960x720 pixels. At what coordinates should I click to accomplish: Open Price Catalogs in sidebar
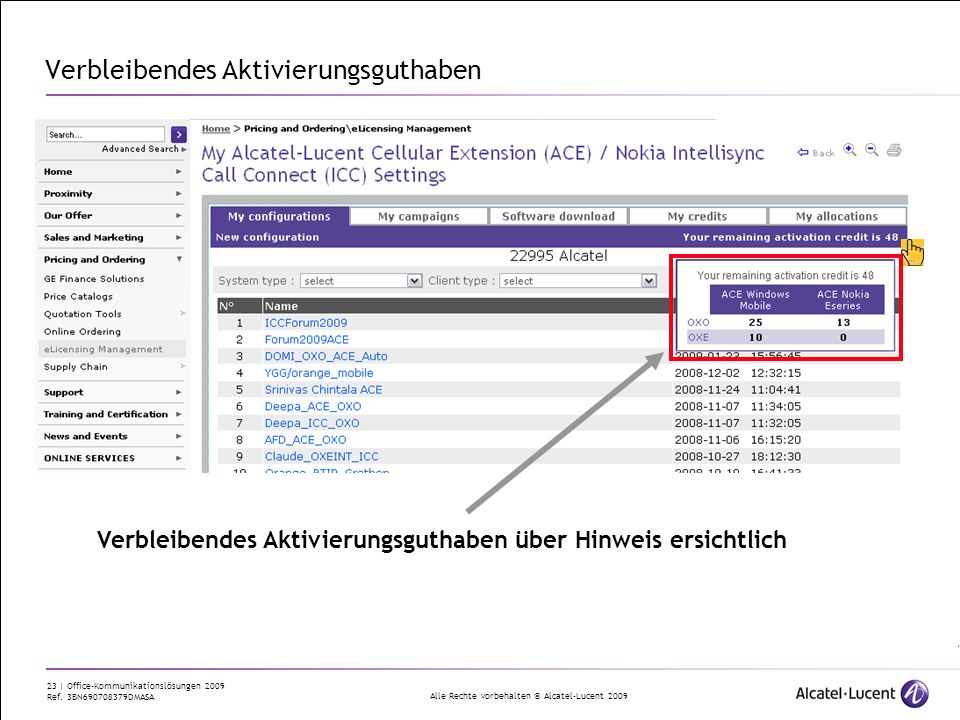point(78,296)
